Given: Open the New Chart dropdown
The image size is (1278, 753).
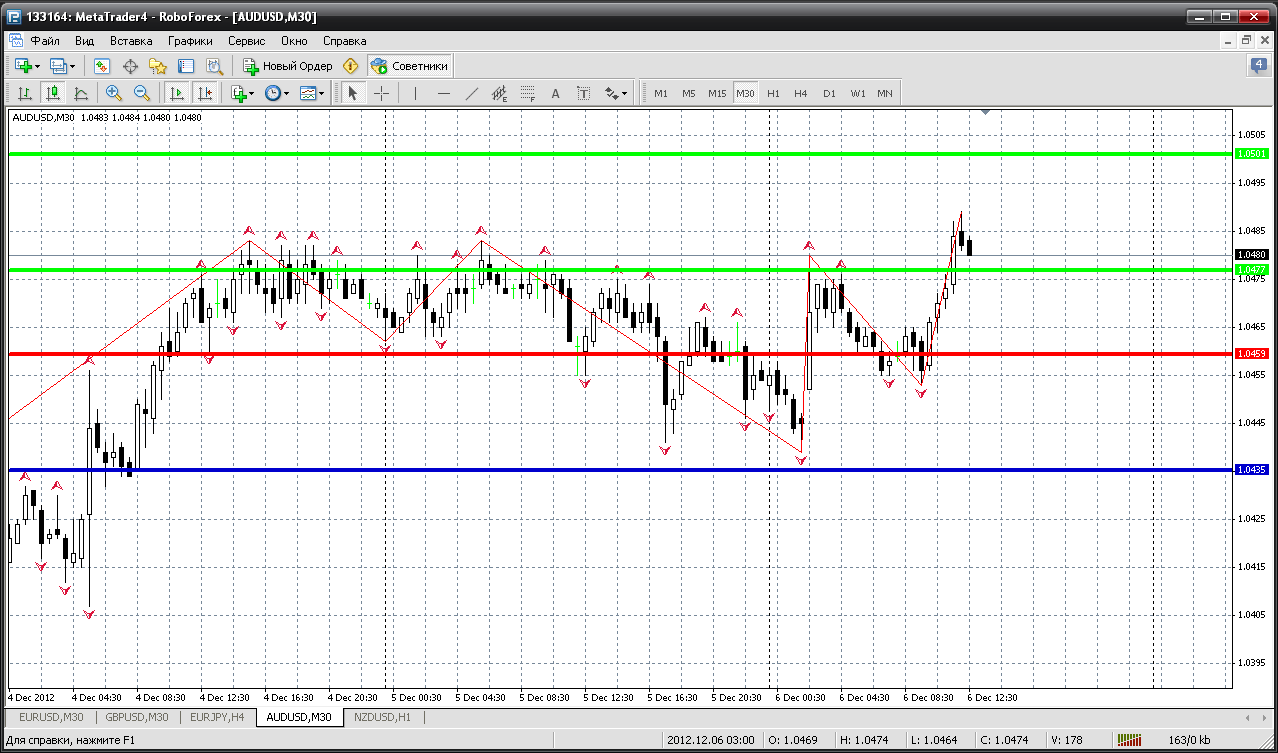Looking at the screenshot, I should pos(27,66).
